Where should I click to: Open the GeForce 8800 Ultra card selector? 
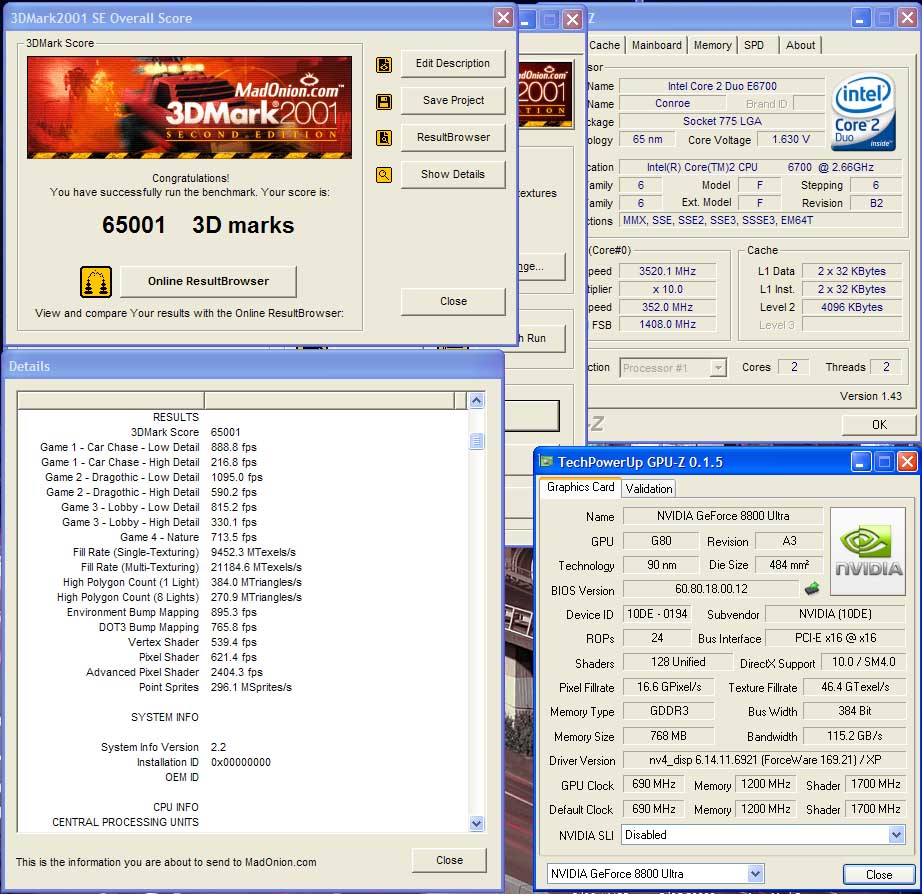[755, 874]
